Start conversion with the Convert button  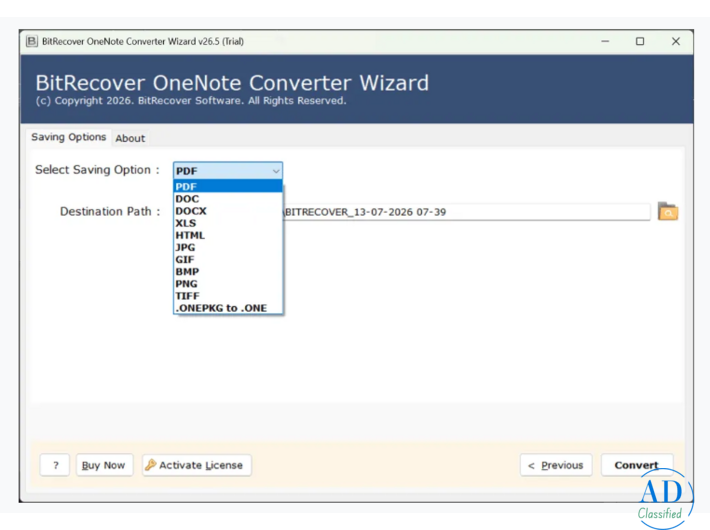tap(637, 465)
